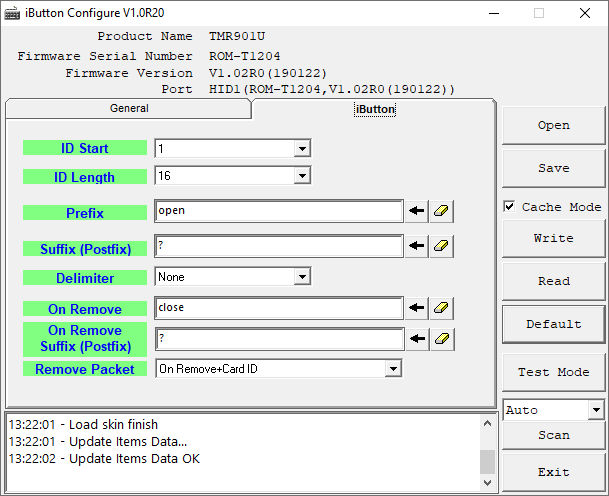Toggle the Cache Mode checkbox
The image size is (609, 496).
tap(510, 207)
